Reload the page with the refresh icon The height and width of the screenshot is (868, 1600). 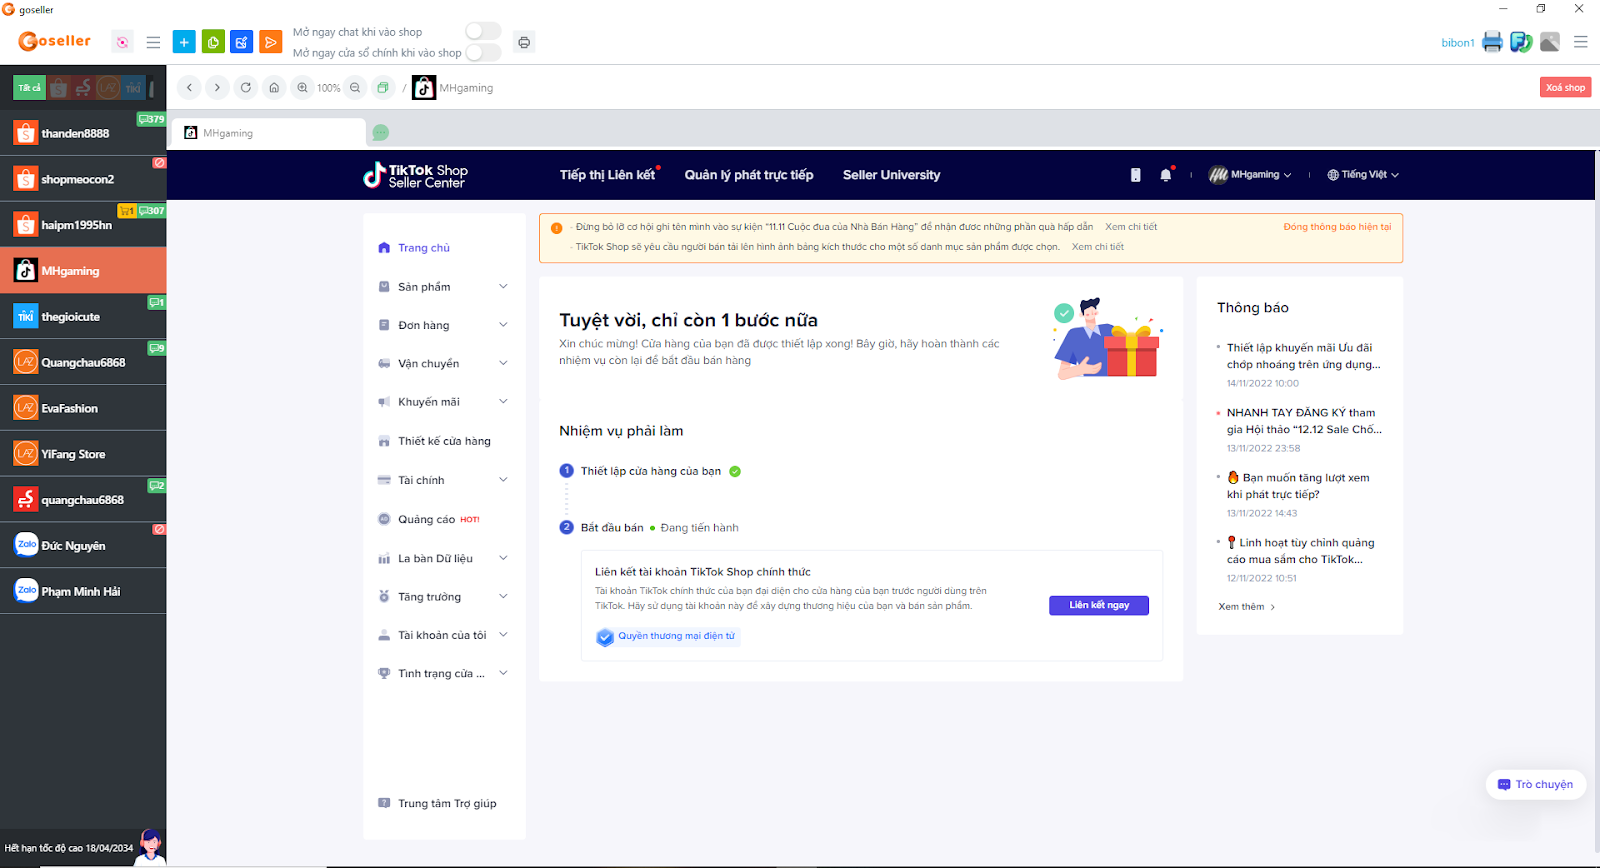coord(246,88)
